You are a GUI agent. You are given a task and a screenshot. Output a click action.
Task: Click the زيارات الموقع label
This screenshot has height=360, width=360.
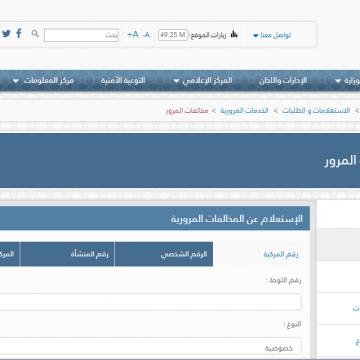coord(209,35)
